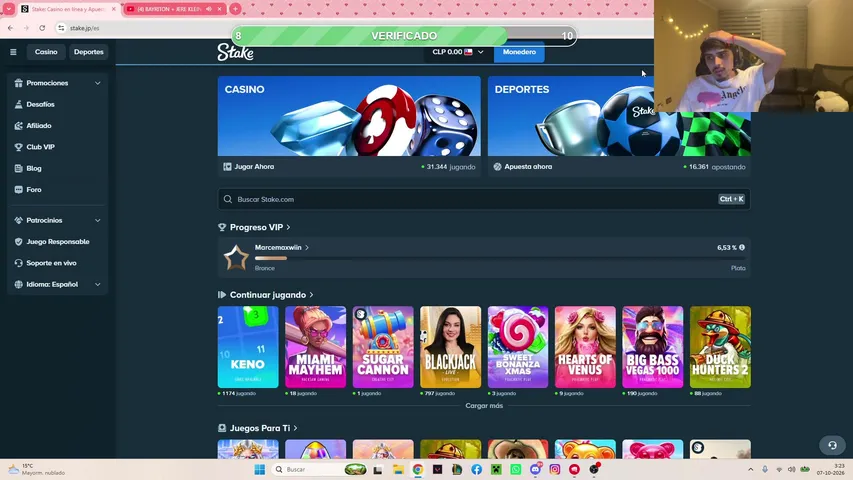
Task: Click the green VERIFICADO progress bar
Action: click(x=404, y=36)
